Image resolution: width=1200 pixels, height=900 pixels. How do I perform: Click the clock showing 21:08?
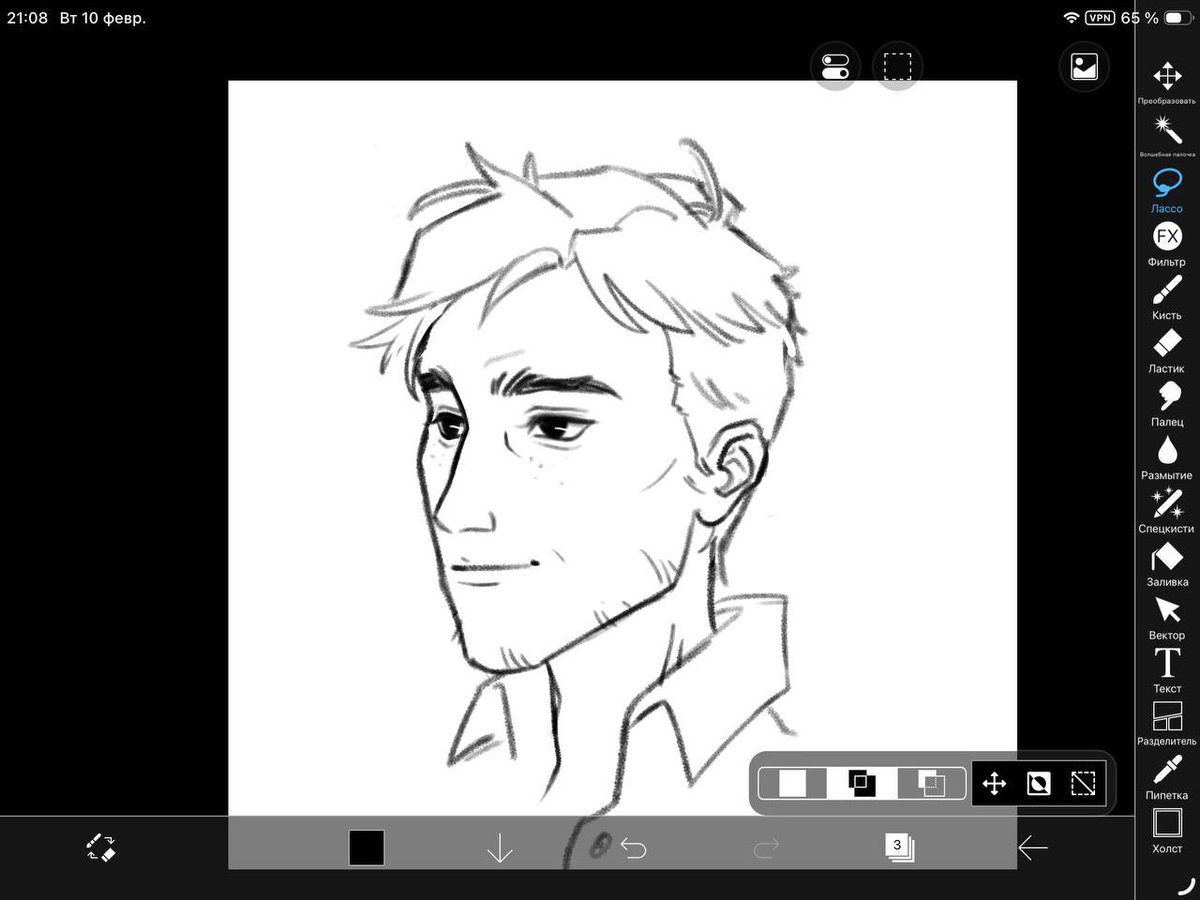[x=27, y=18]
